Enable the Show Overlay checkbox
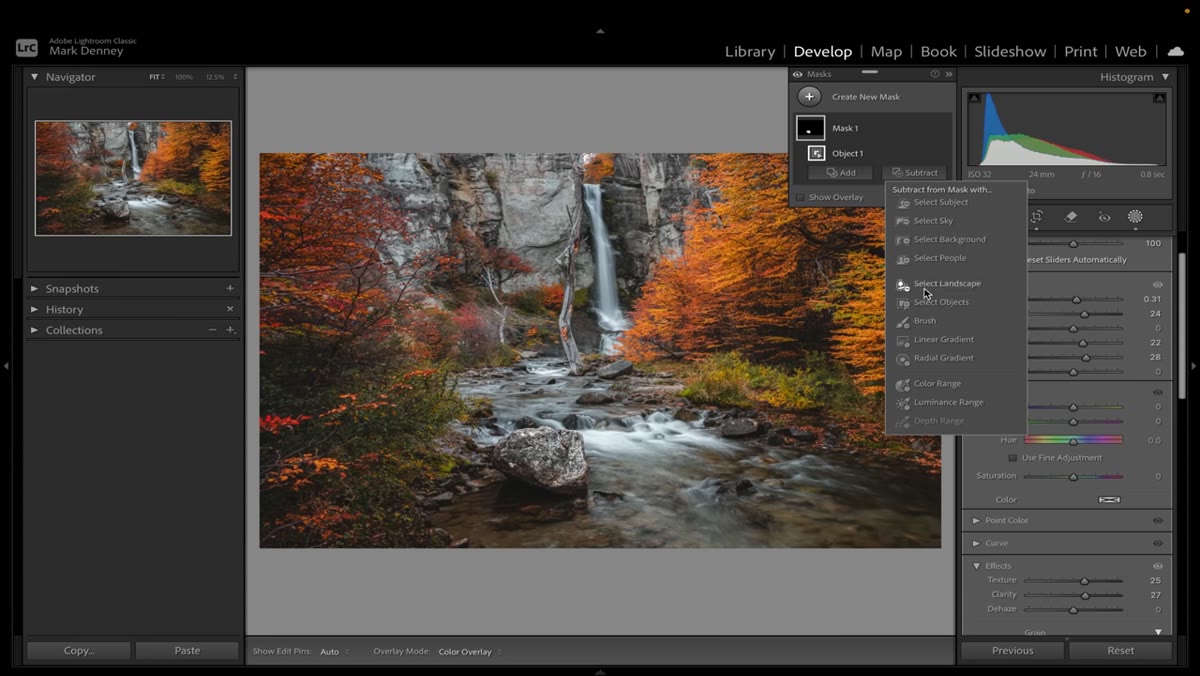The height and width of the screenshot is (676, 1200). 798,197
